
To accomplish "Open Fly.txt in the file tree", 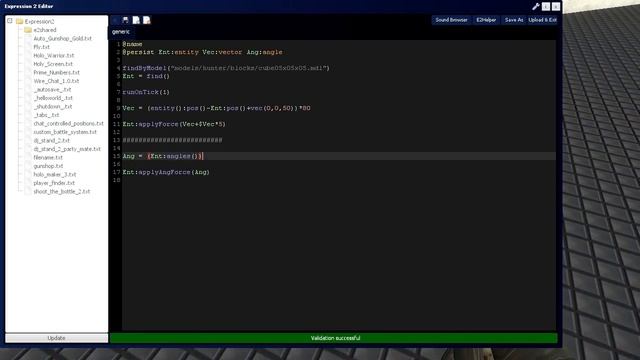I will point(42,47).
